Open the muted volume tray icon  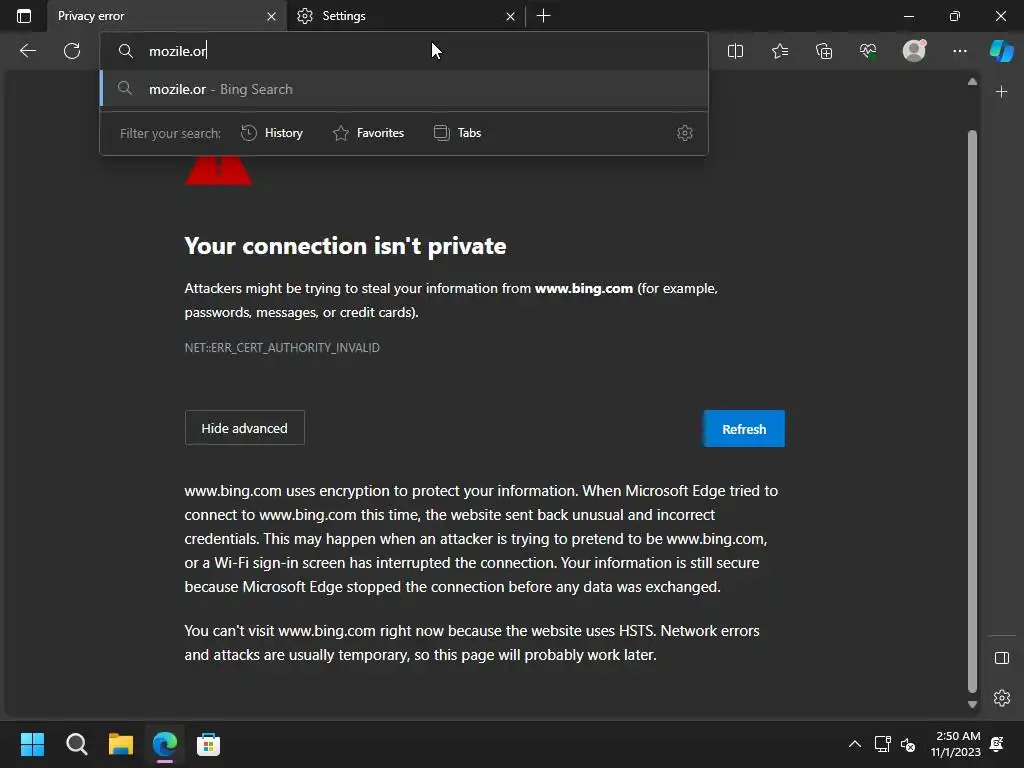pos(908,744)
